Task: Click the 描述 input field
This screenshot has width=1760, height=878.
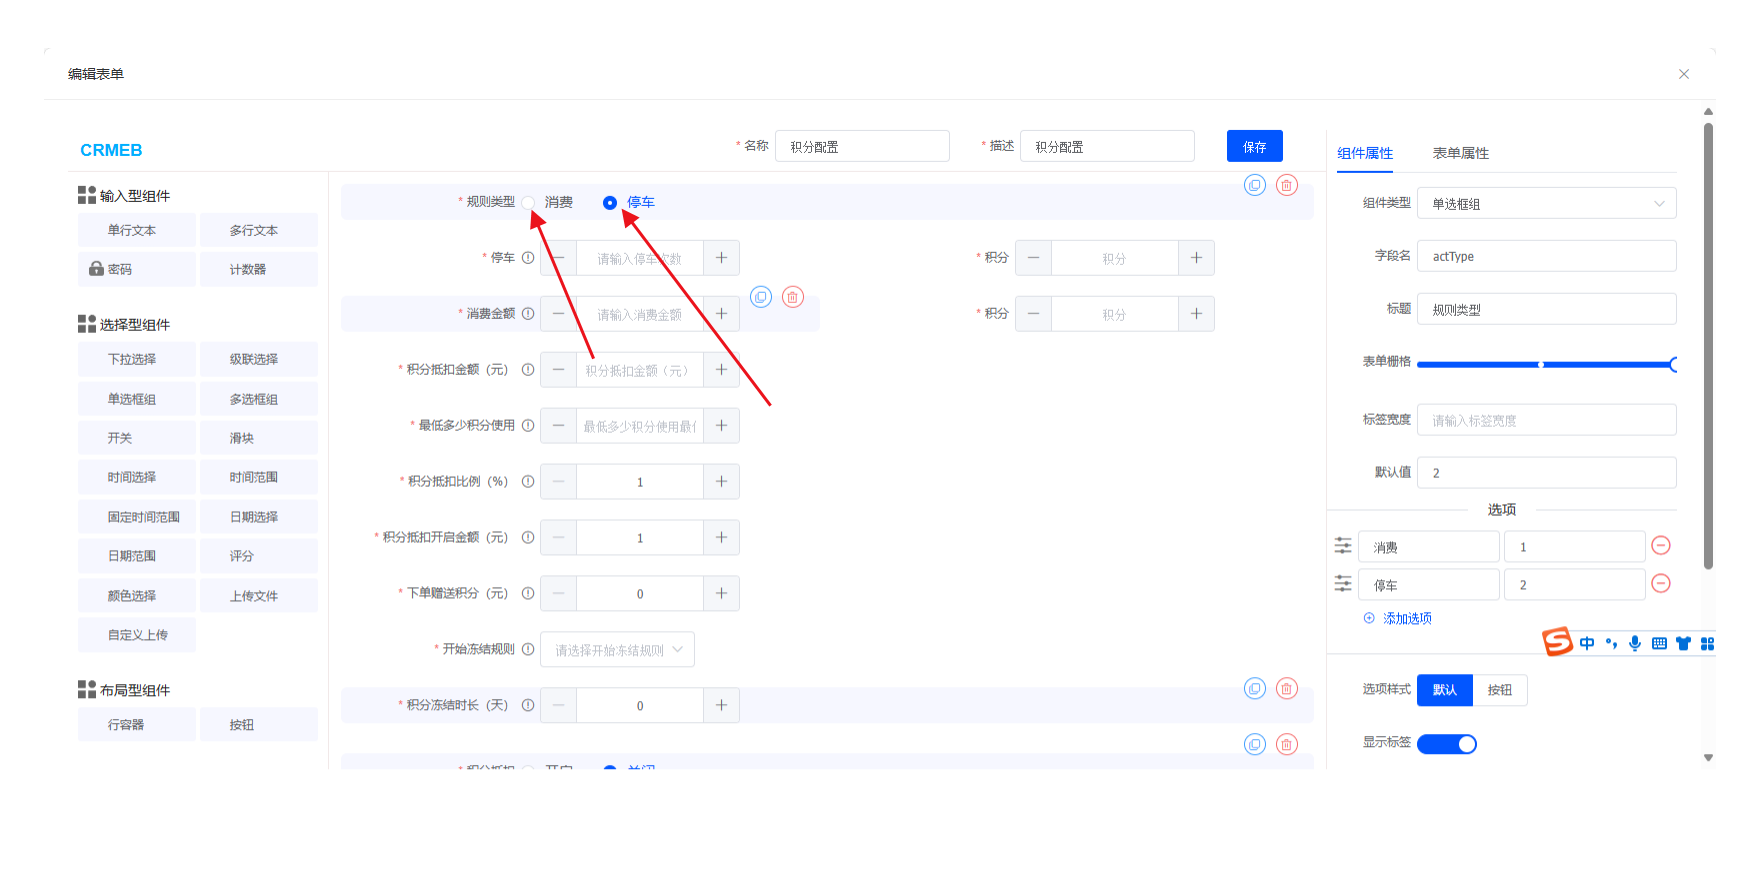Action: (x=1107, y=146)
